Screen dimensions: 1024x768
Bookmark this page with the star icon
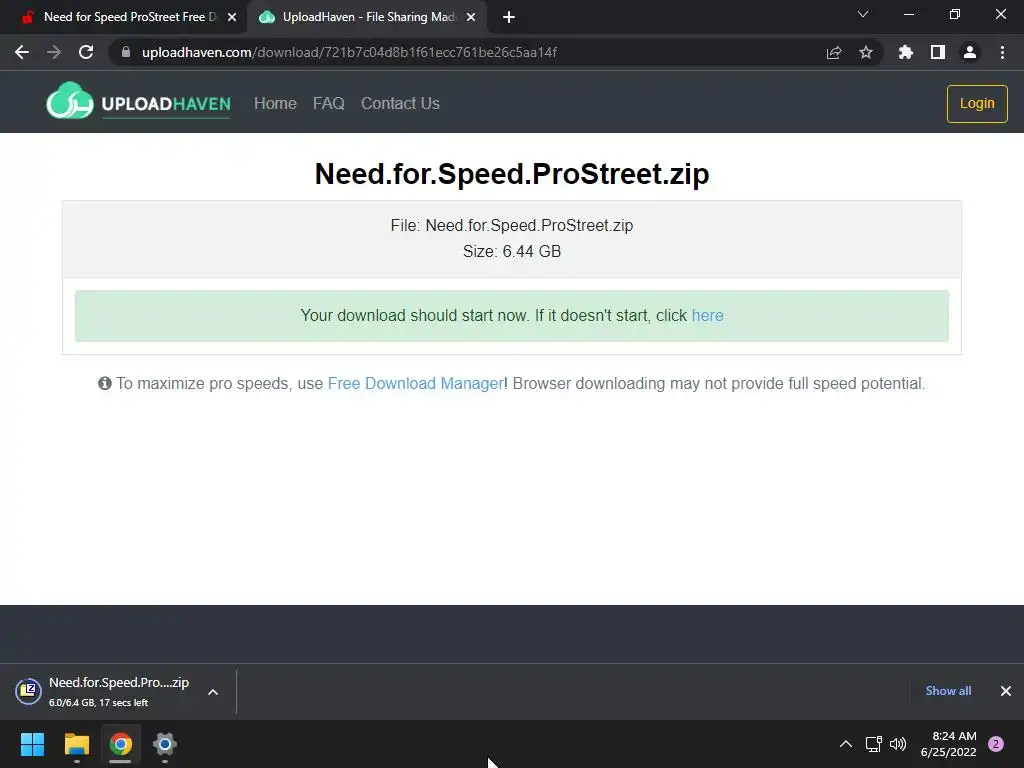point(865,52)
